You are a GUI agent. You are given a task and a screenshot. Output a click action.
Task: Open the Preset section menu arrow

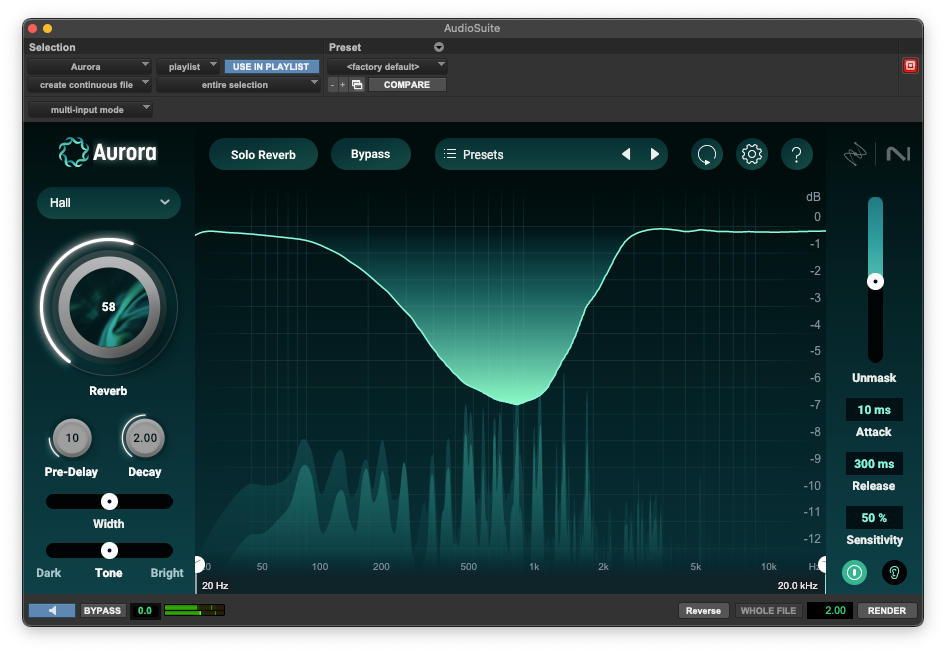pyautogui.click(x=438, y=47)
